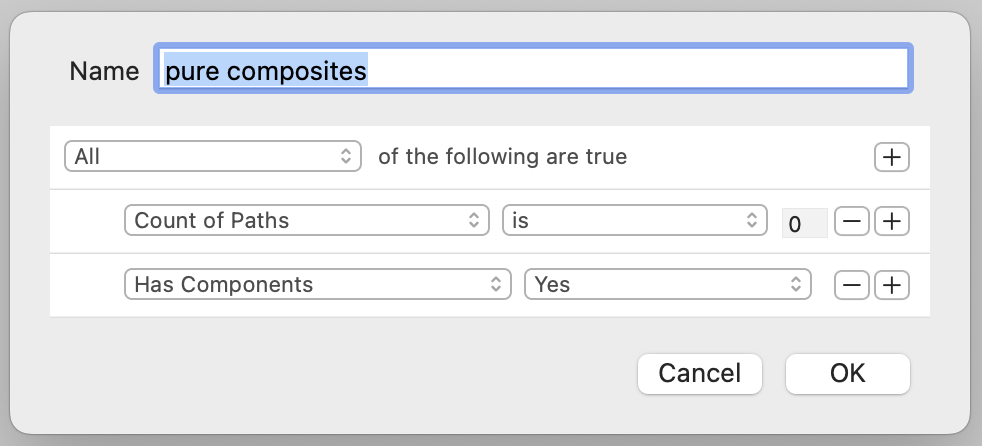Add a rule after the Count of Paths row
The height and width of the screenshot is (446, 982).
pos(891,221)
